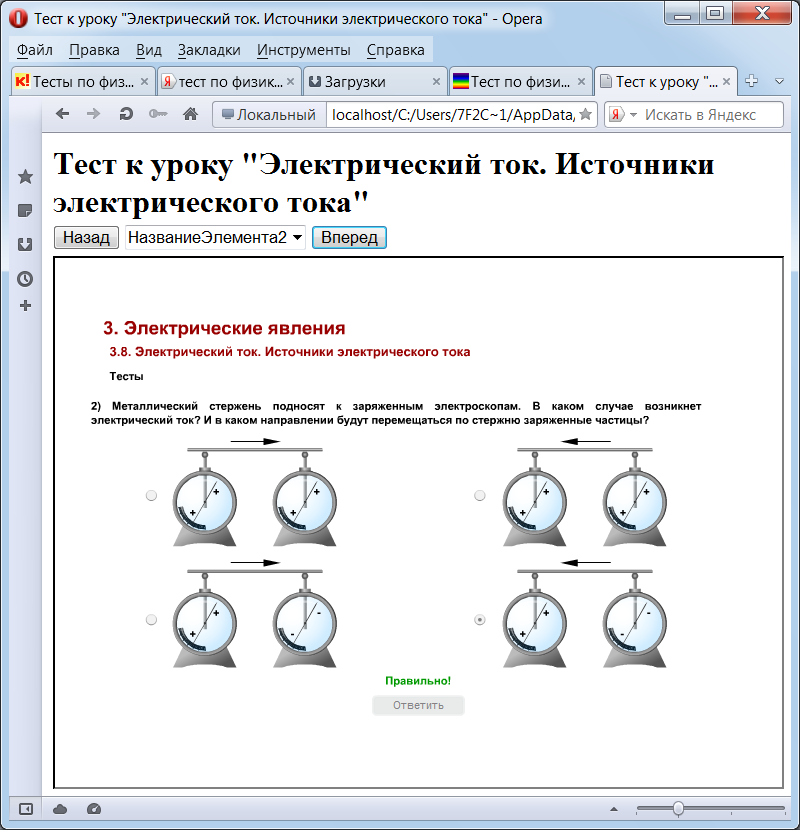
Task: Open search engine dropdown arrow
Action: coord(633,114)
